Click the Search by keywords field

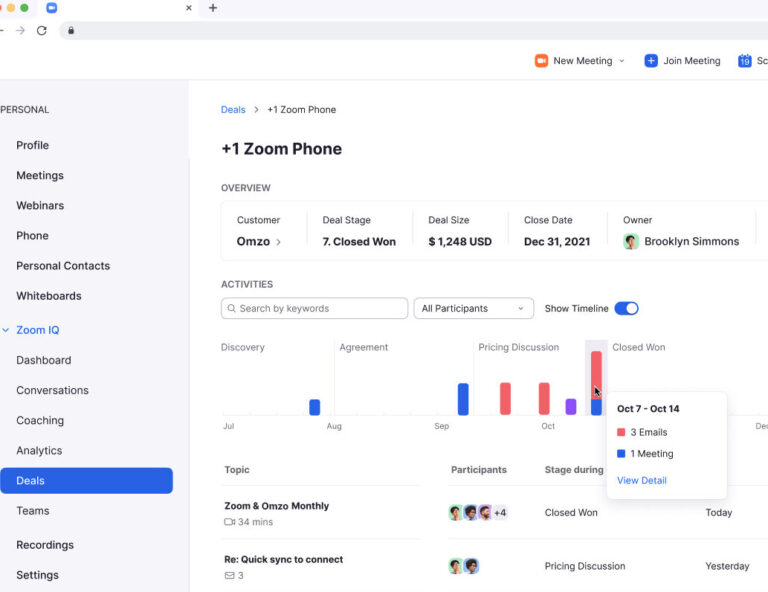pyautogui.click(x=314, y=308)
